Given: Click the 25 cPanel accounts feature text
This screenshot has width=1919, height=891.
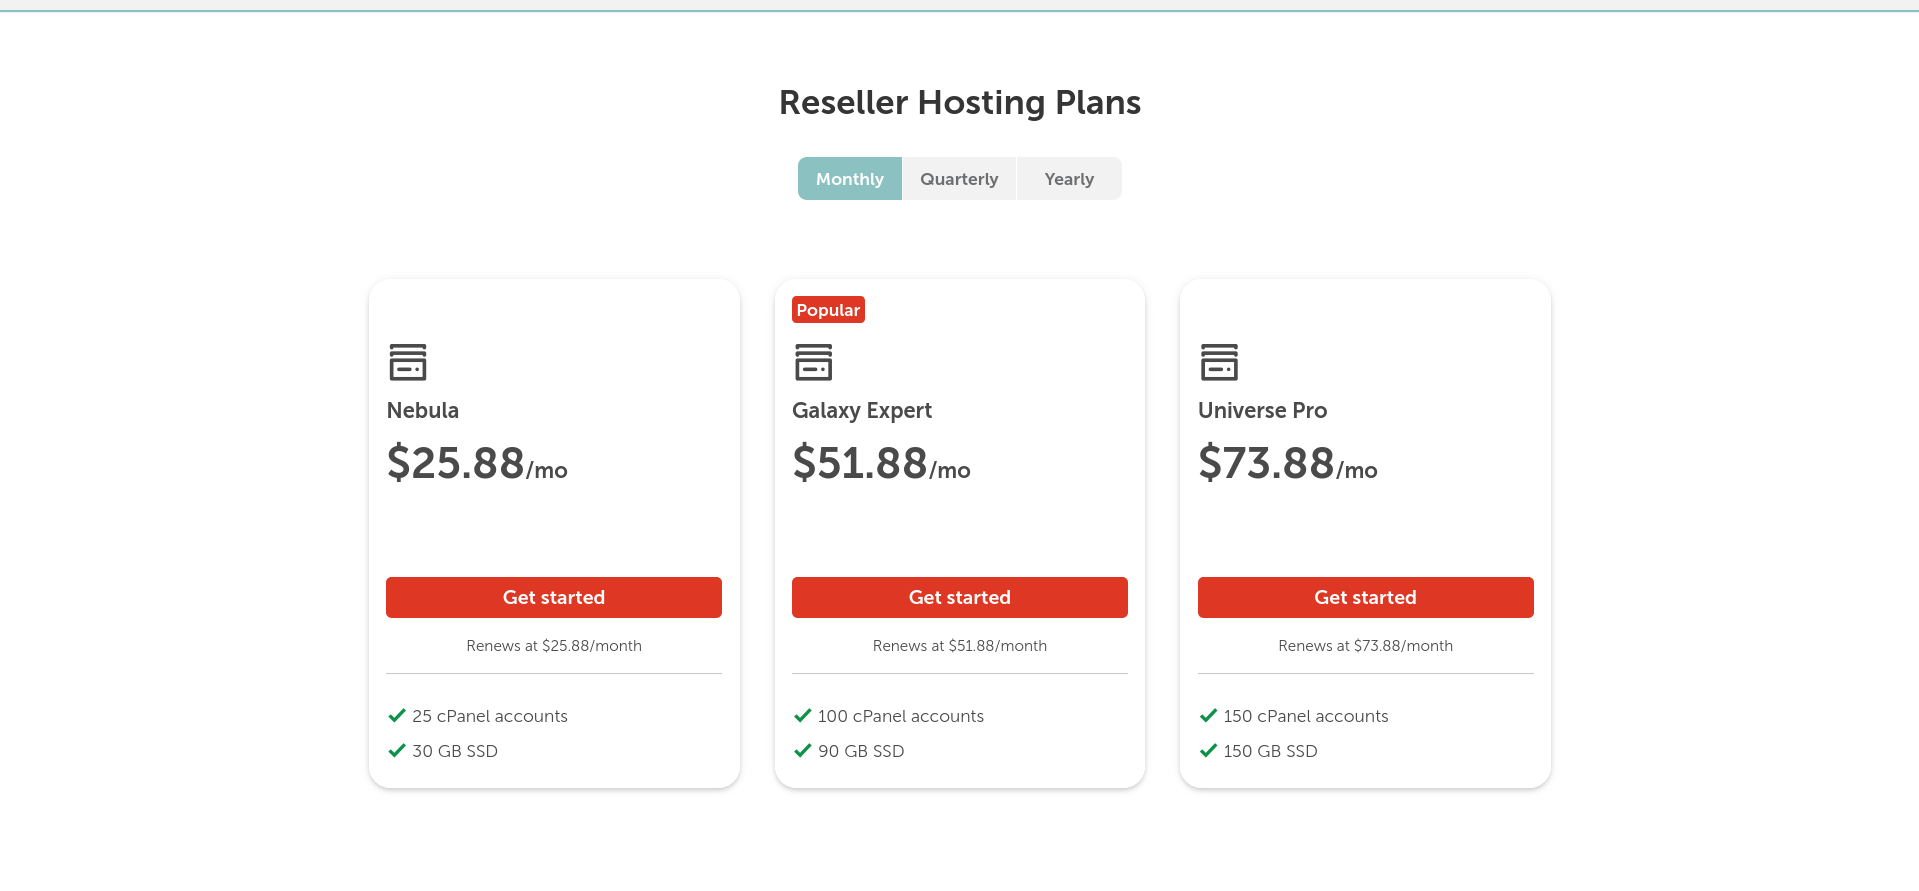Looking at the screenshot, I should coord(490,716).
